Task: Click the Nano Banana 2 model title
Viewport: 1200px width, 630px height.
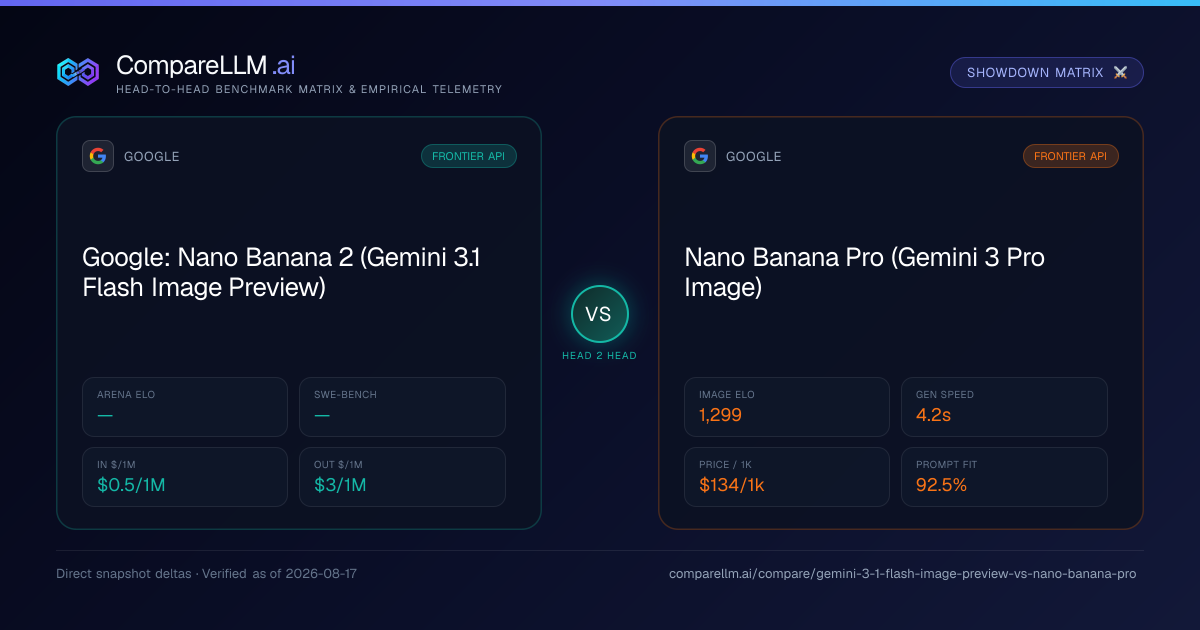Action: [x=282, y=272]
